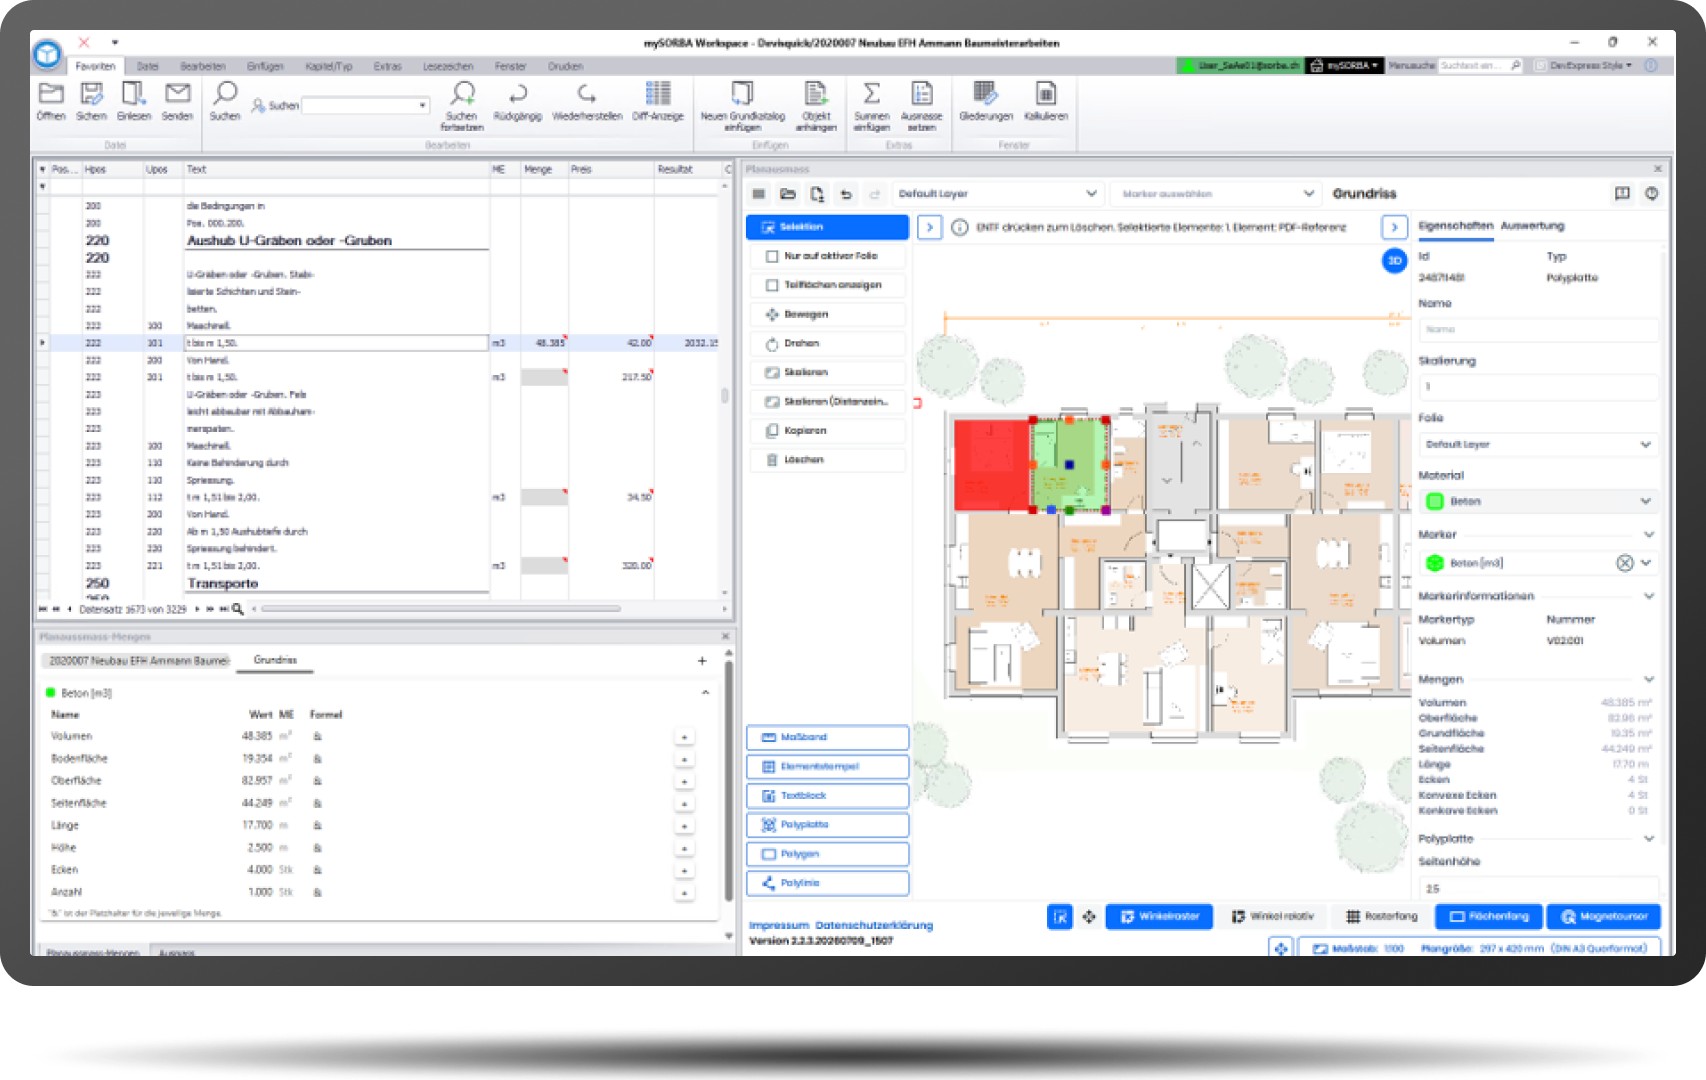Select the Polyplatte drawing tool

[x=827, y=825]
